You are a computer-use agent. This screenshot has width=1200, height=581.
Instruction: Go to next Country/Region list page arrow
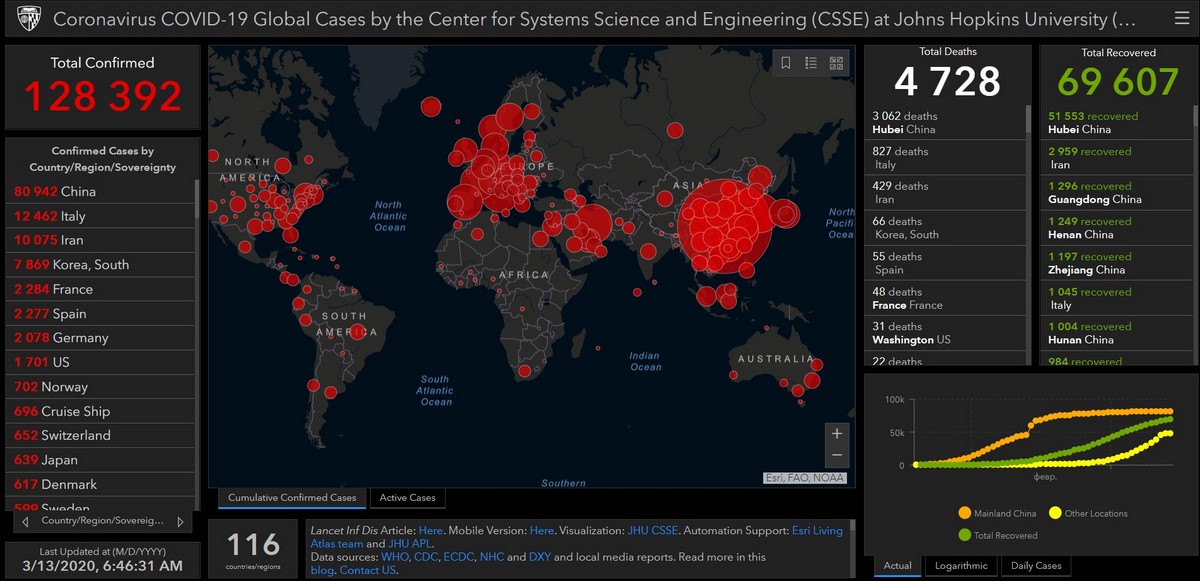(x=180, y=521)
